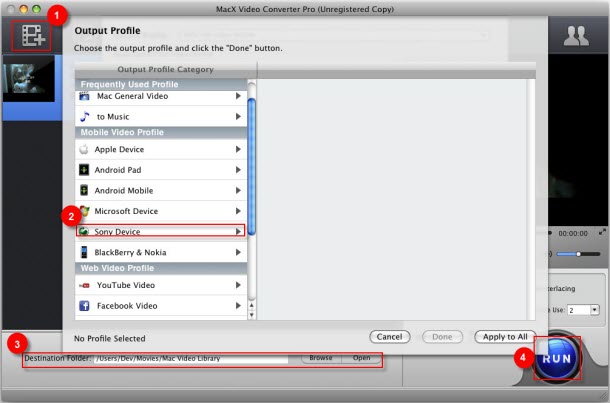Choose the Sony Device category

(161, 231)
